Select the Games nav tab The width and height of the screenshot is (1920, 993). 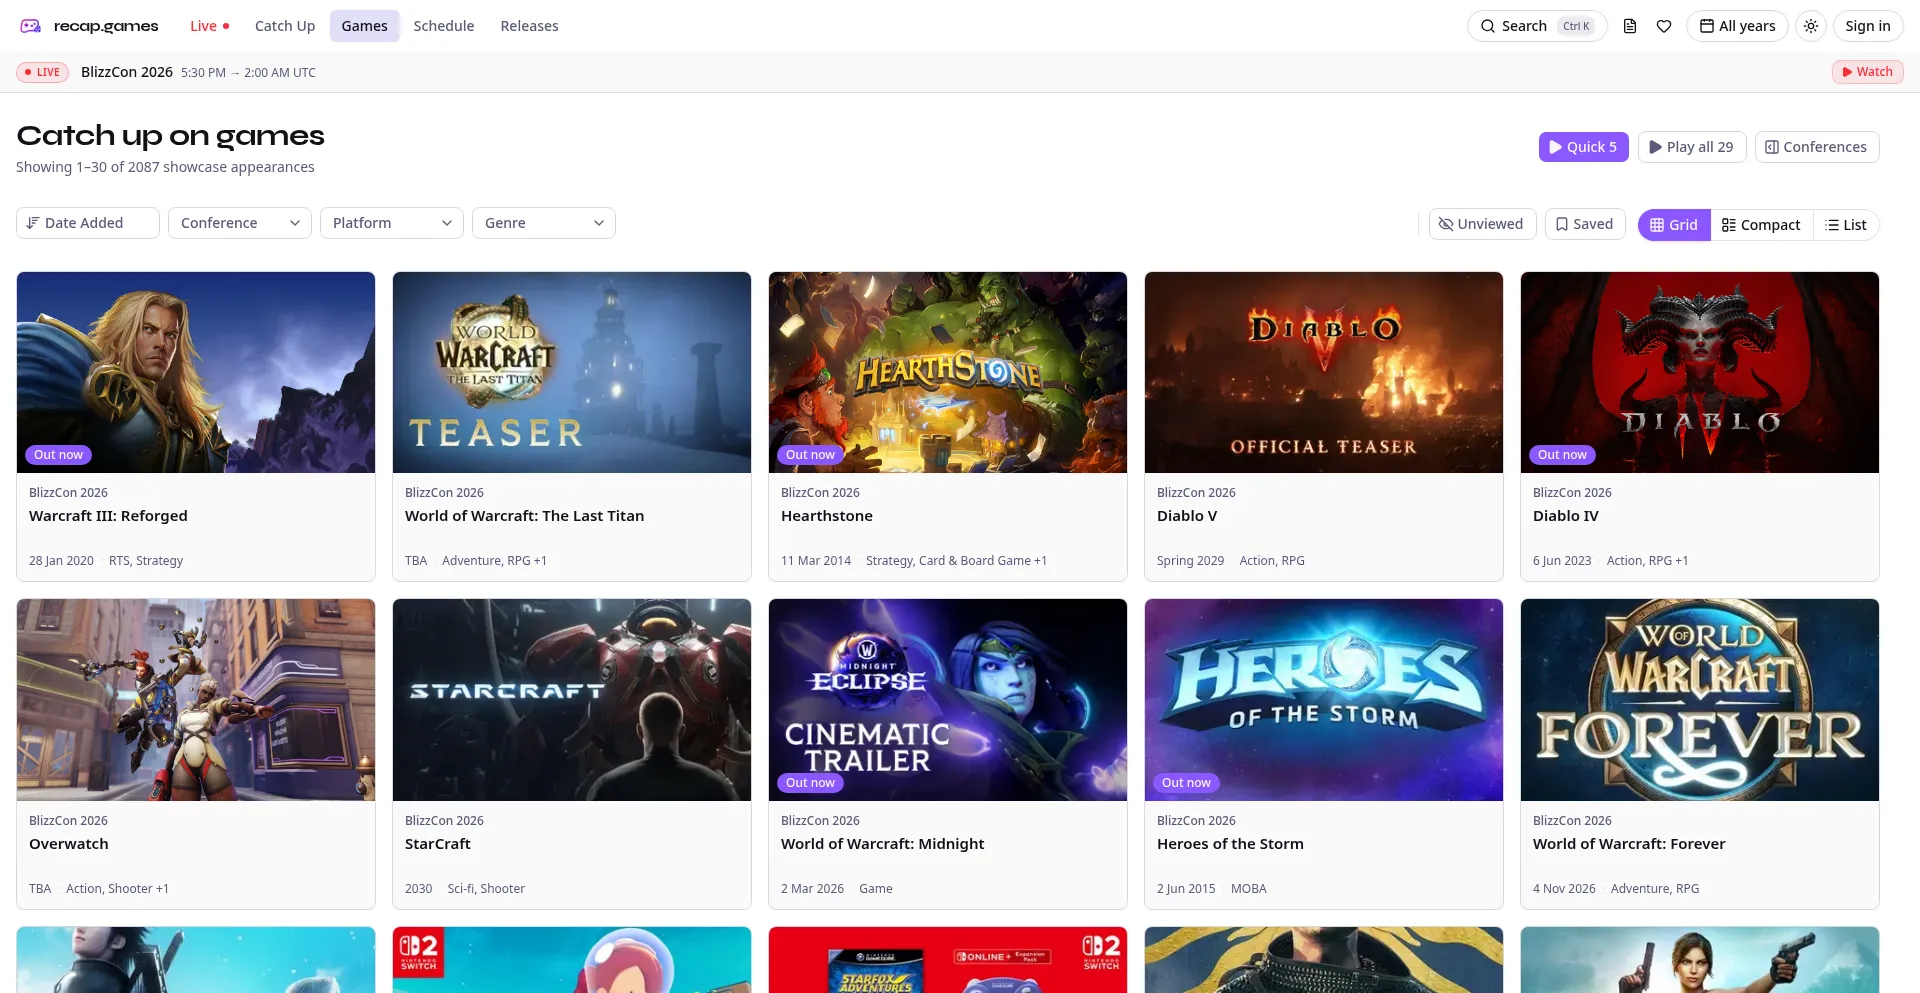364,26
